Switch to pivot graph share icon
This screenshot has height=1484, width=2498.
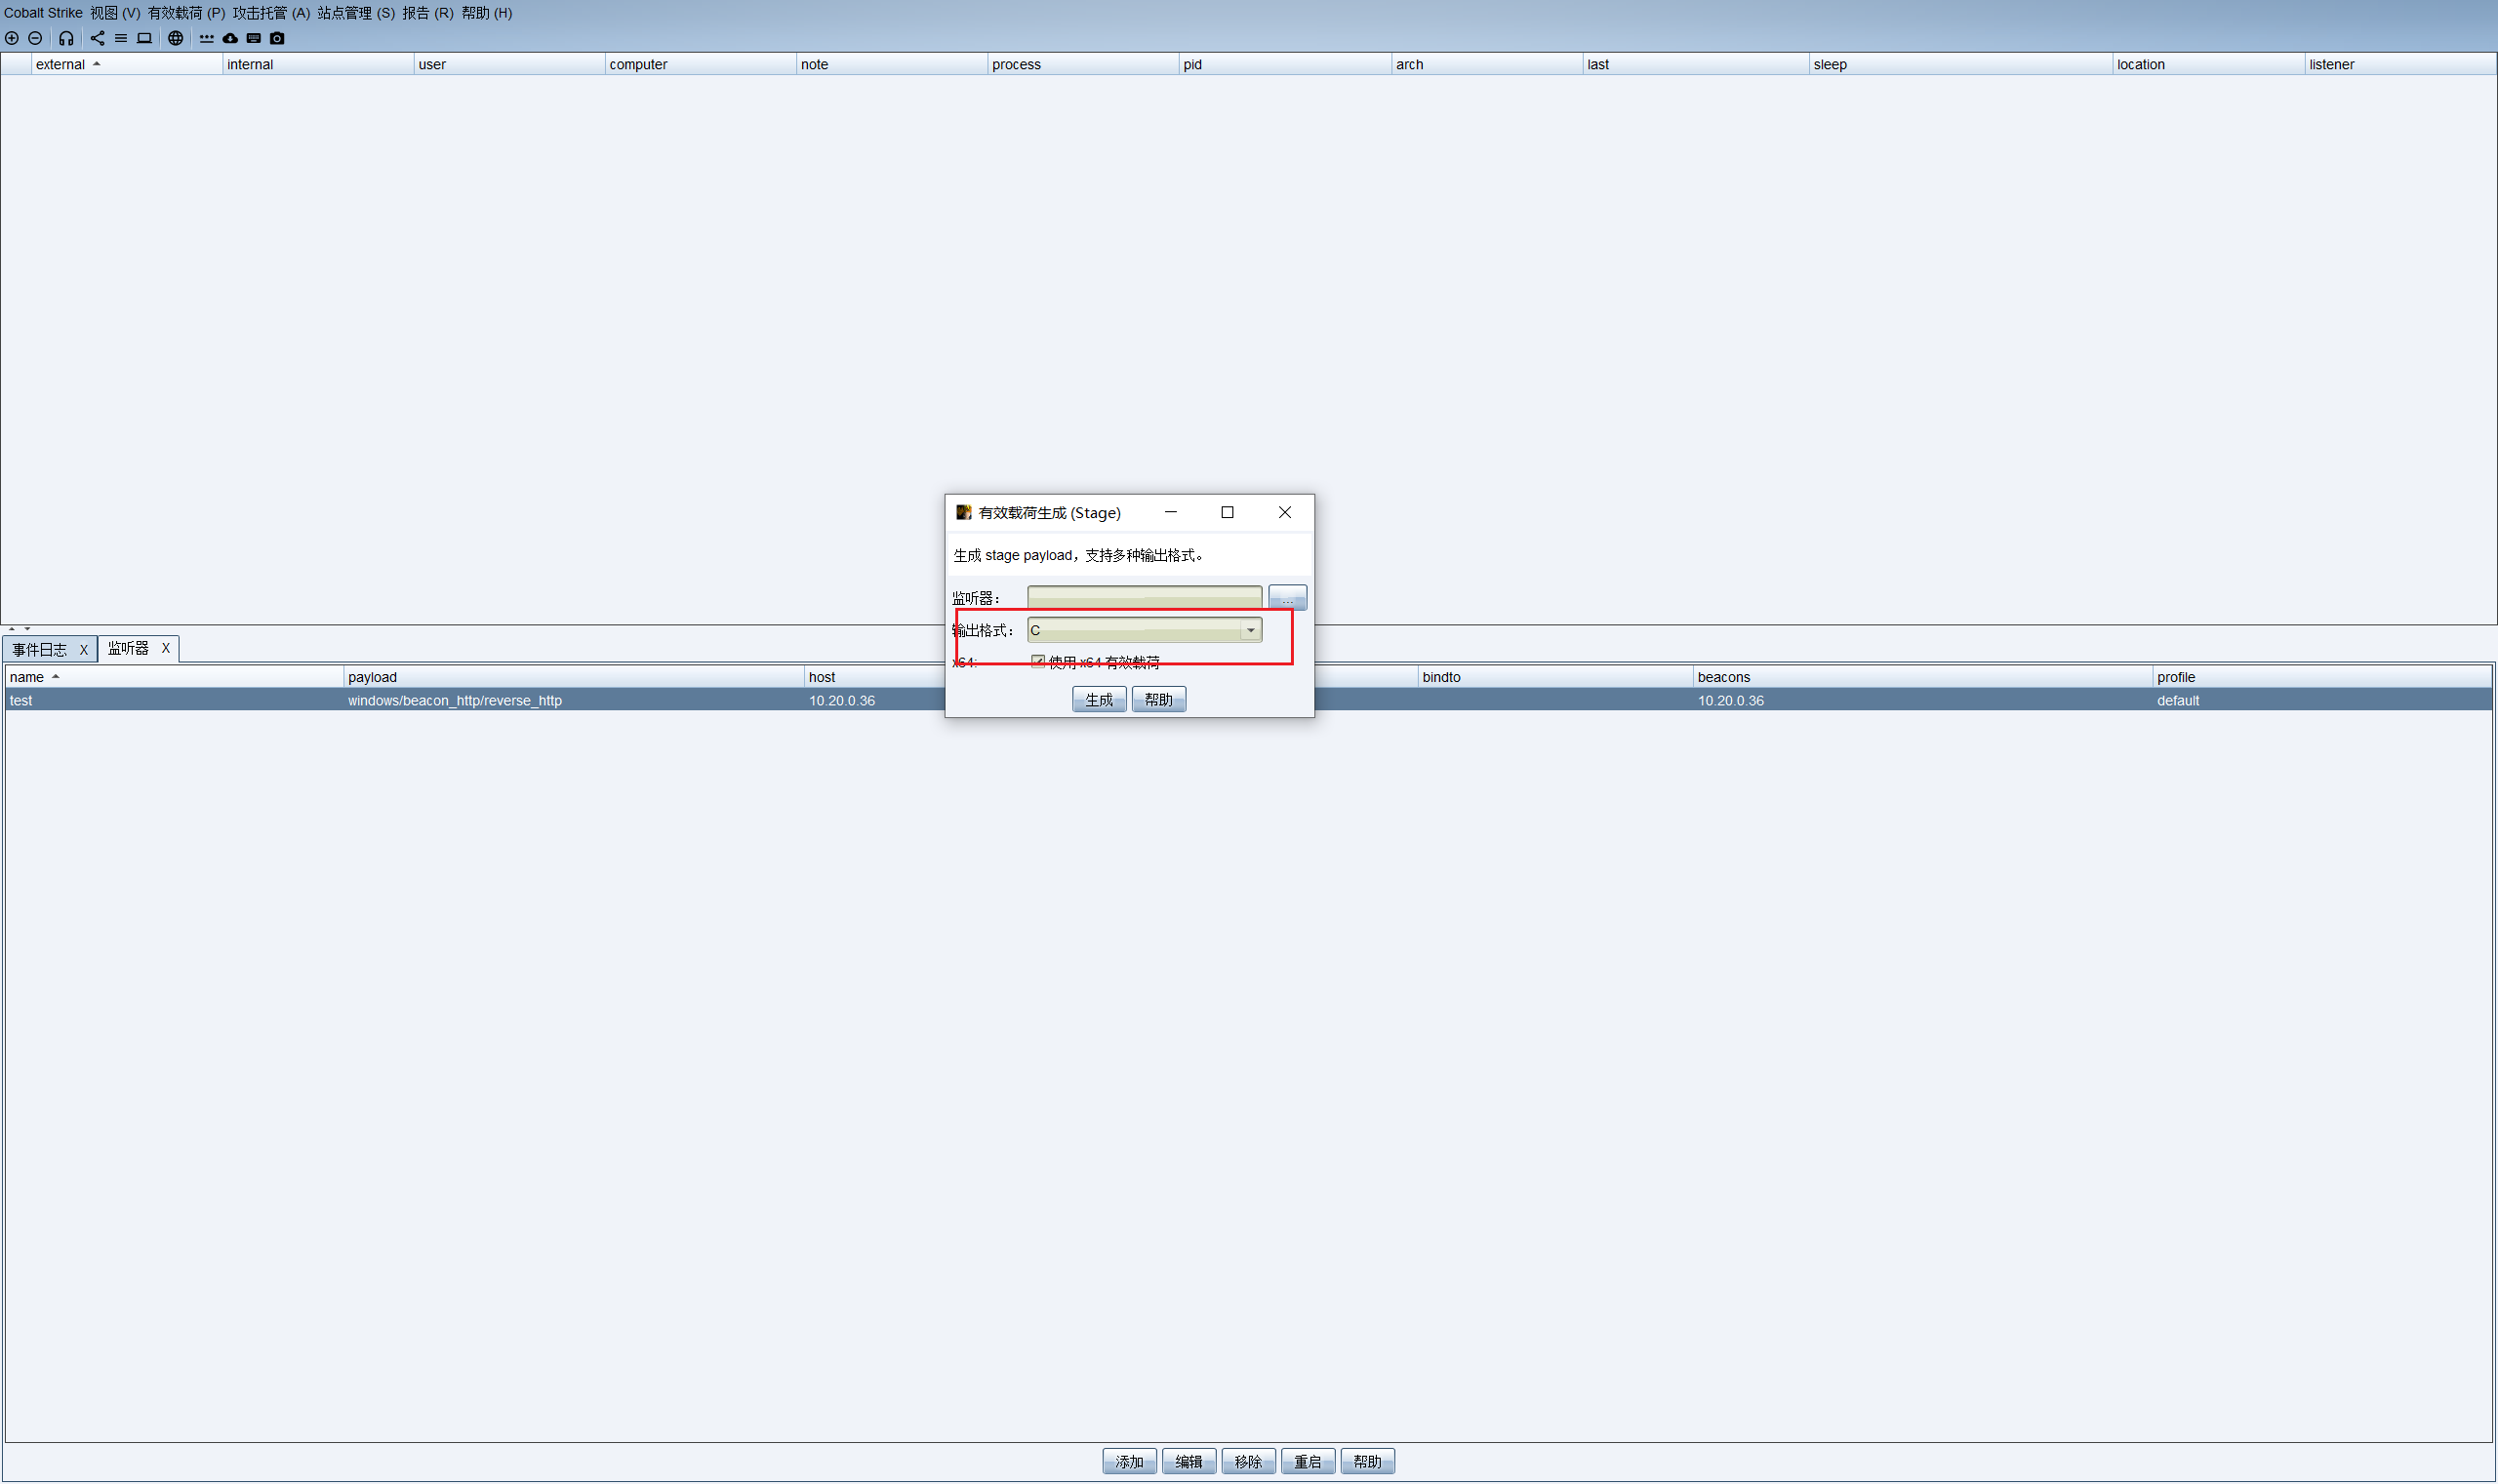97,38
